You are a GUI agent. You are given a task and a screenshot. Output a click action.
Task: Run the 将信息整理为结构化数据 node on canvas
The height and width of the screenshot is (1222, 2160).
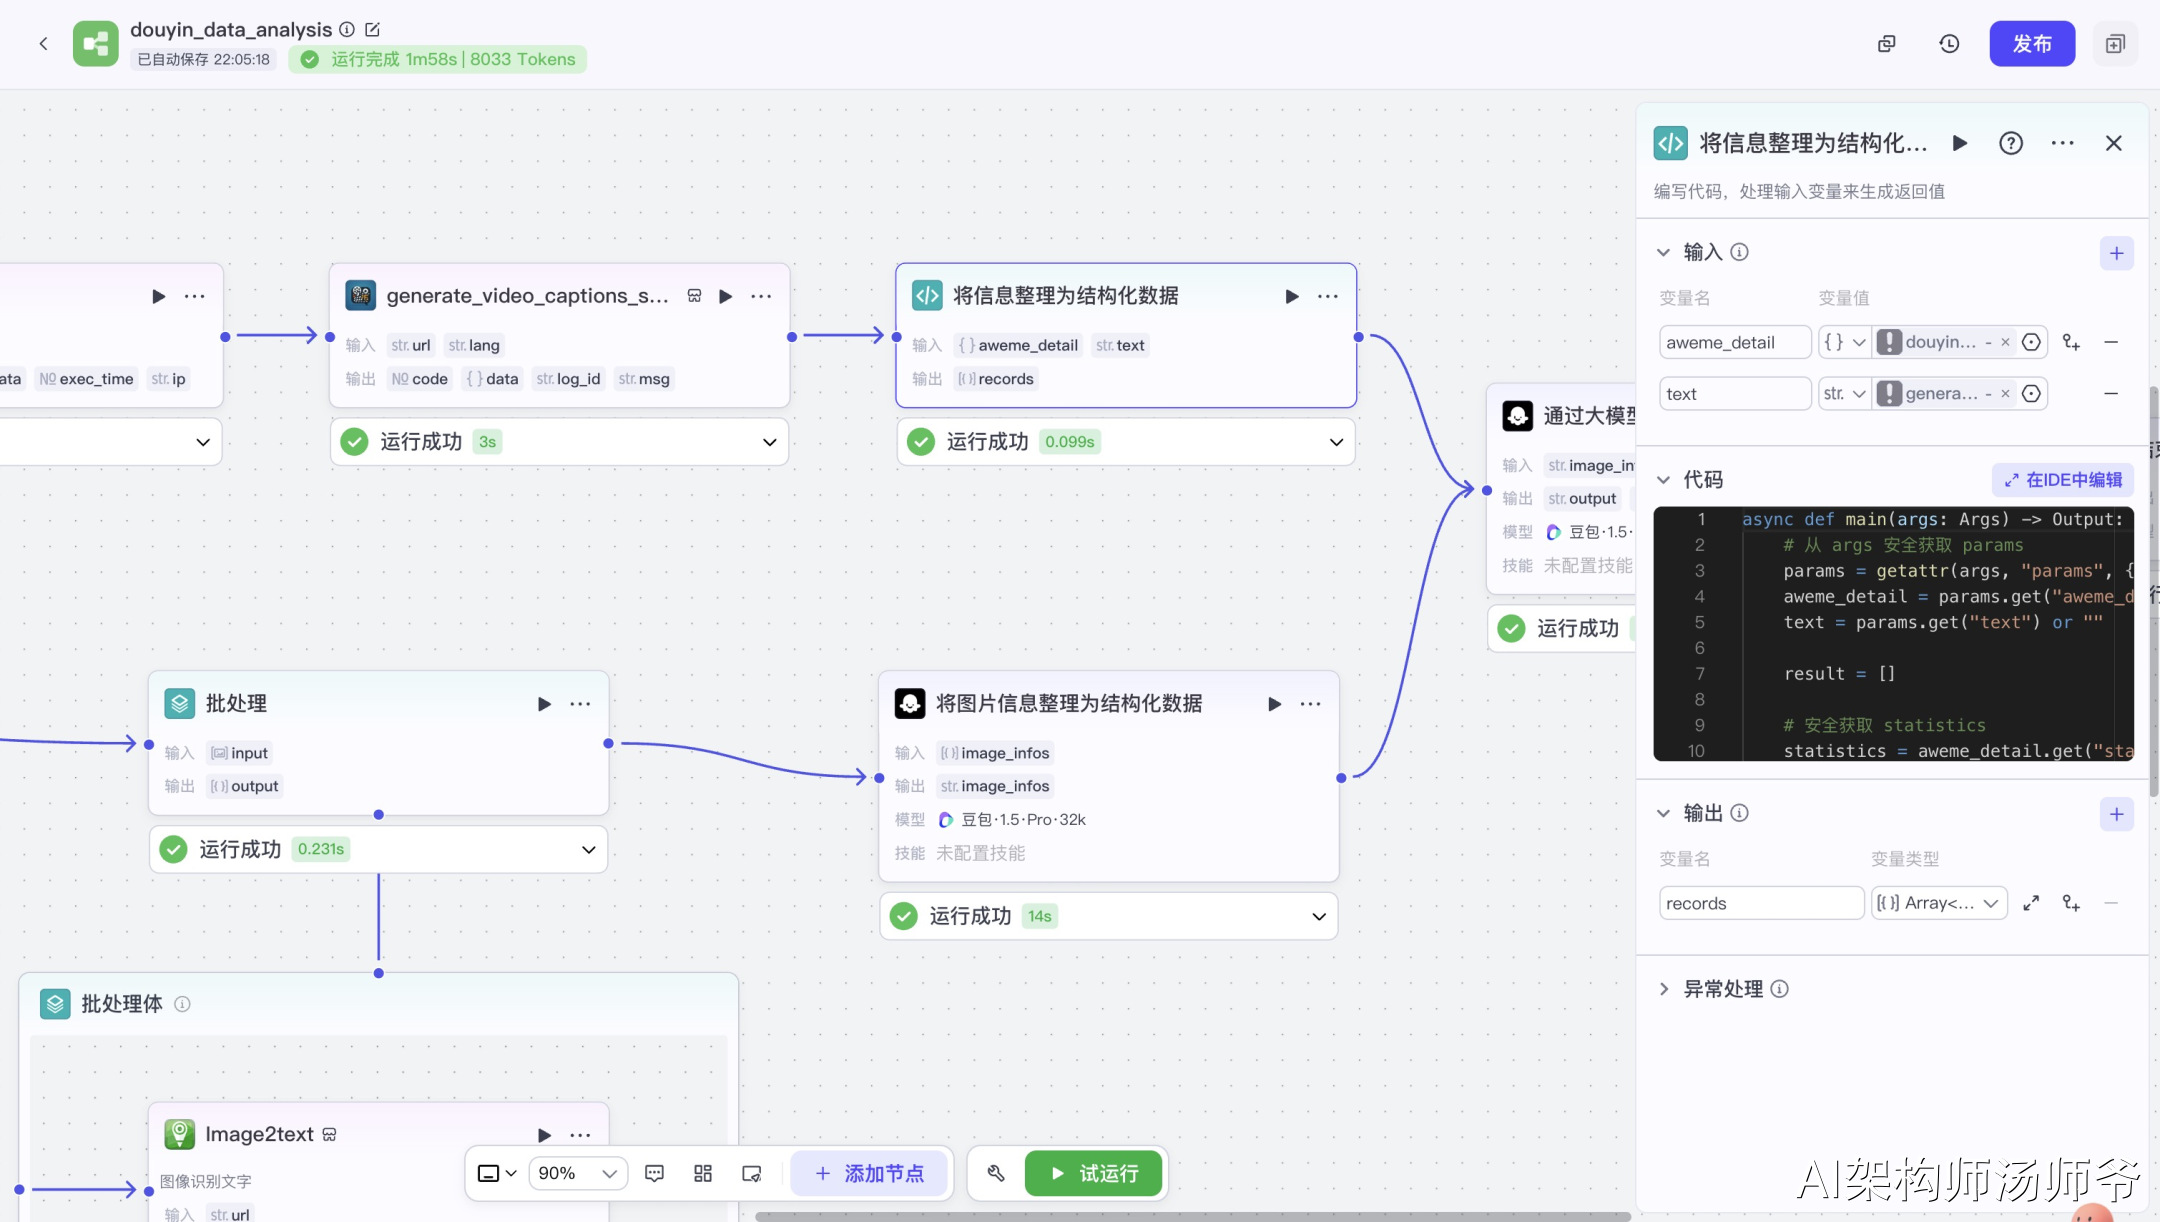click(x=1292, y=296)
